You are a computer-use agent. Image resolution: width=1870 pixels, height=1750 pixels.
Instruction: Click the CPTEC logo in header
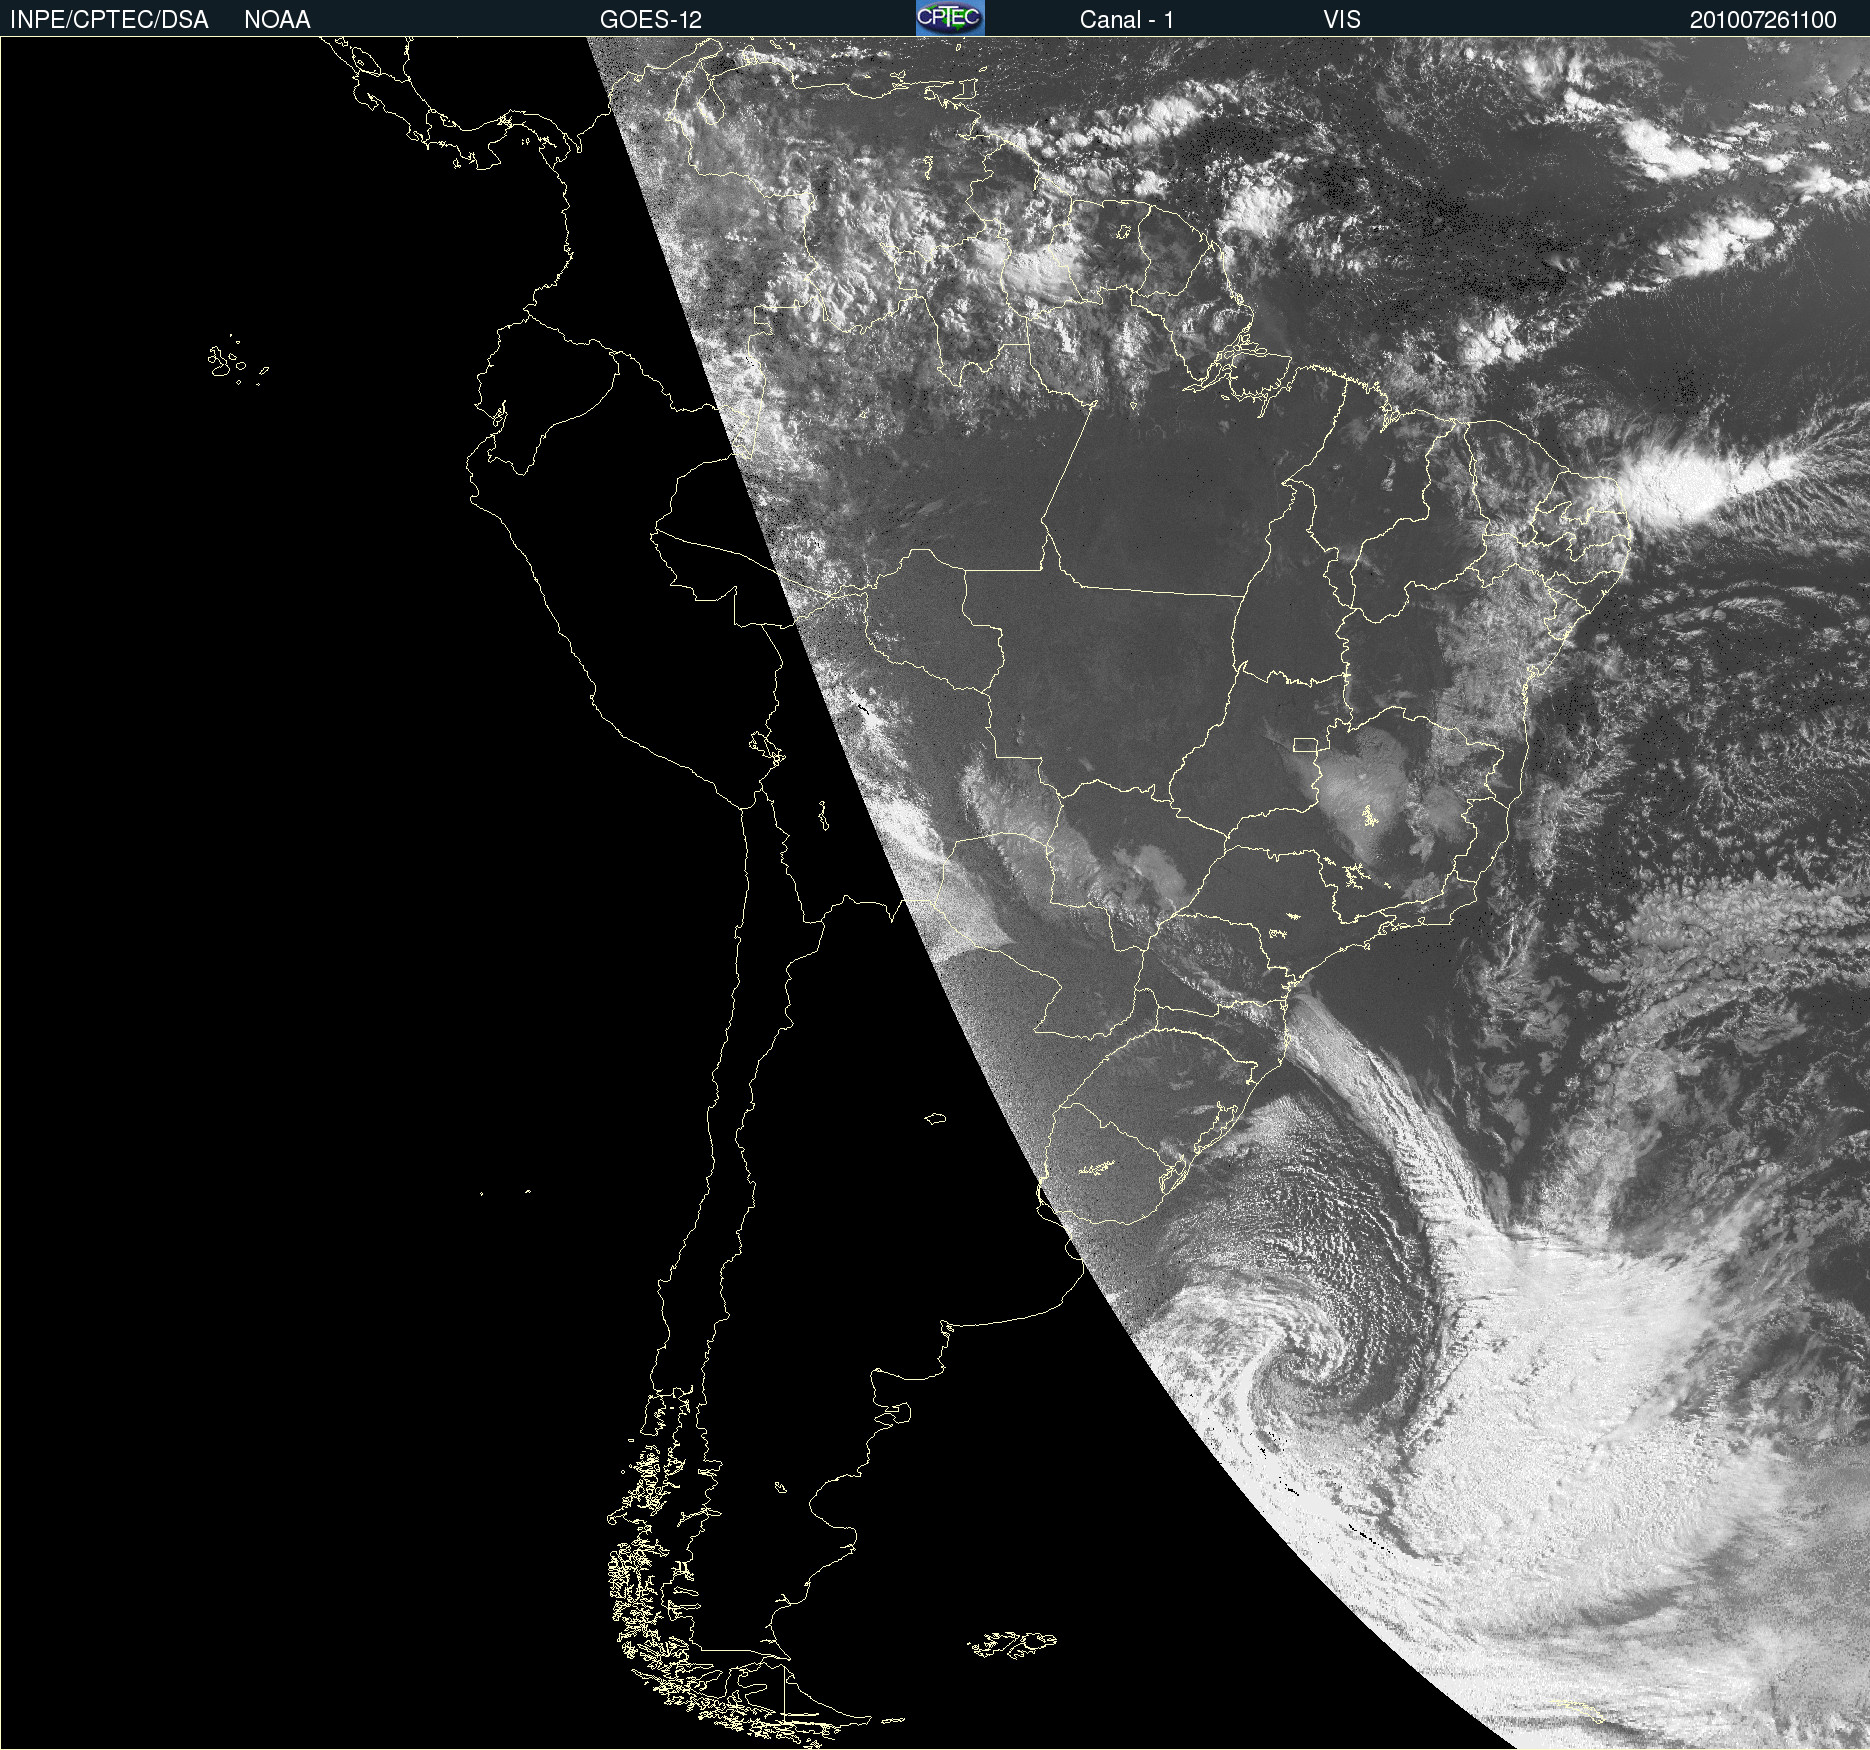pyautogui.click(x=950, y=18)
